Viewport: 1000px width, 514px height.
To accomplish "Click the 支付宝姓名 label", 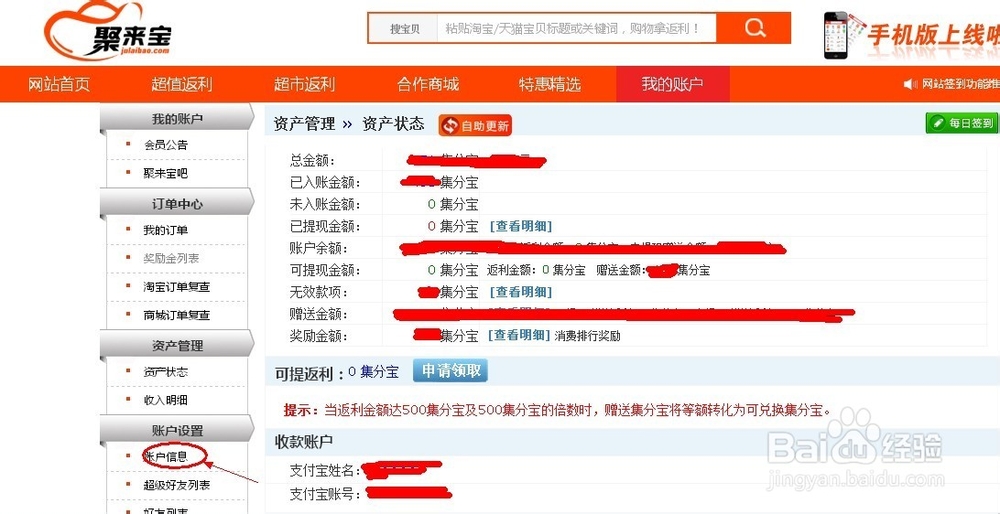I will click(x=325, y=471).
